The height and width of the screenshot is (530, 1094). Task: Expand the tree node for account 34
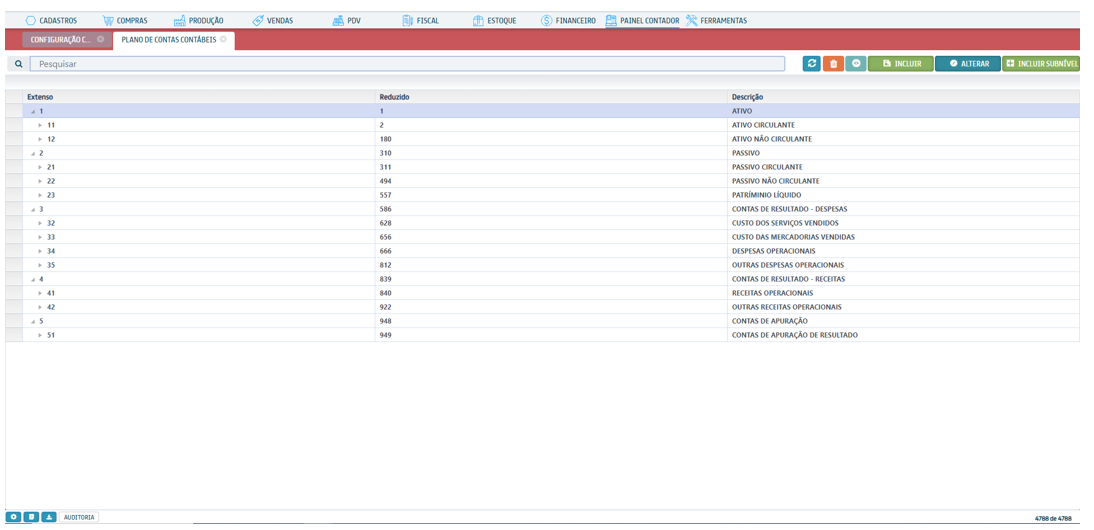click(x=40, y=251)
